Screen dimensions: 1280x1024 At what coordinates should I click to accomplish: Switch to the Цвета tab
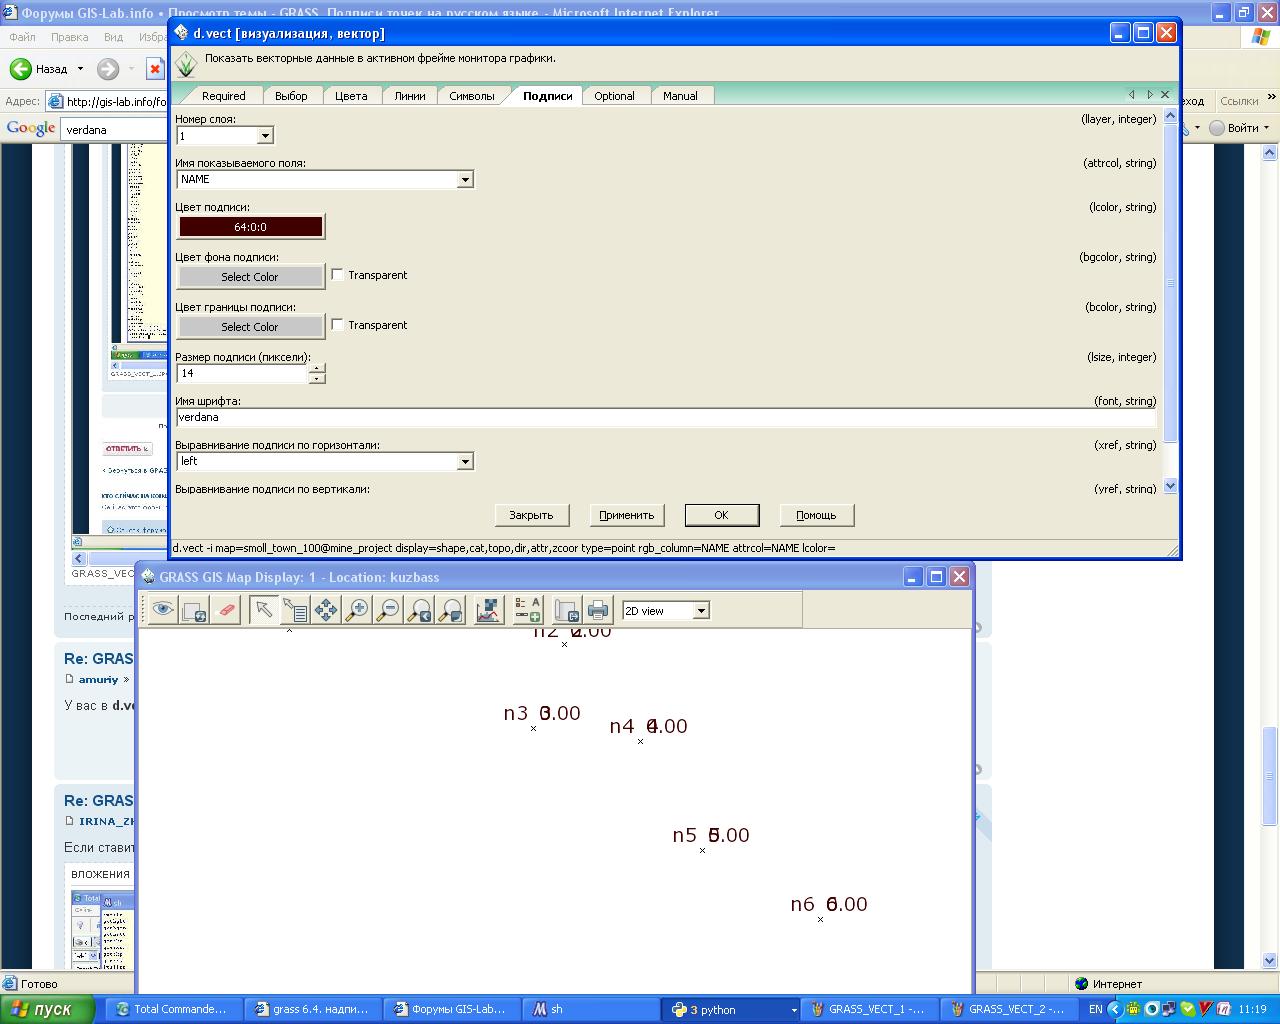coord(351,96)
